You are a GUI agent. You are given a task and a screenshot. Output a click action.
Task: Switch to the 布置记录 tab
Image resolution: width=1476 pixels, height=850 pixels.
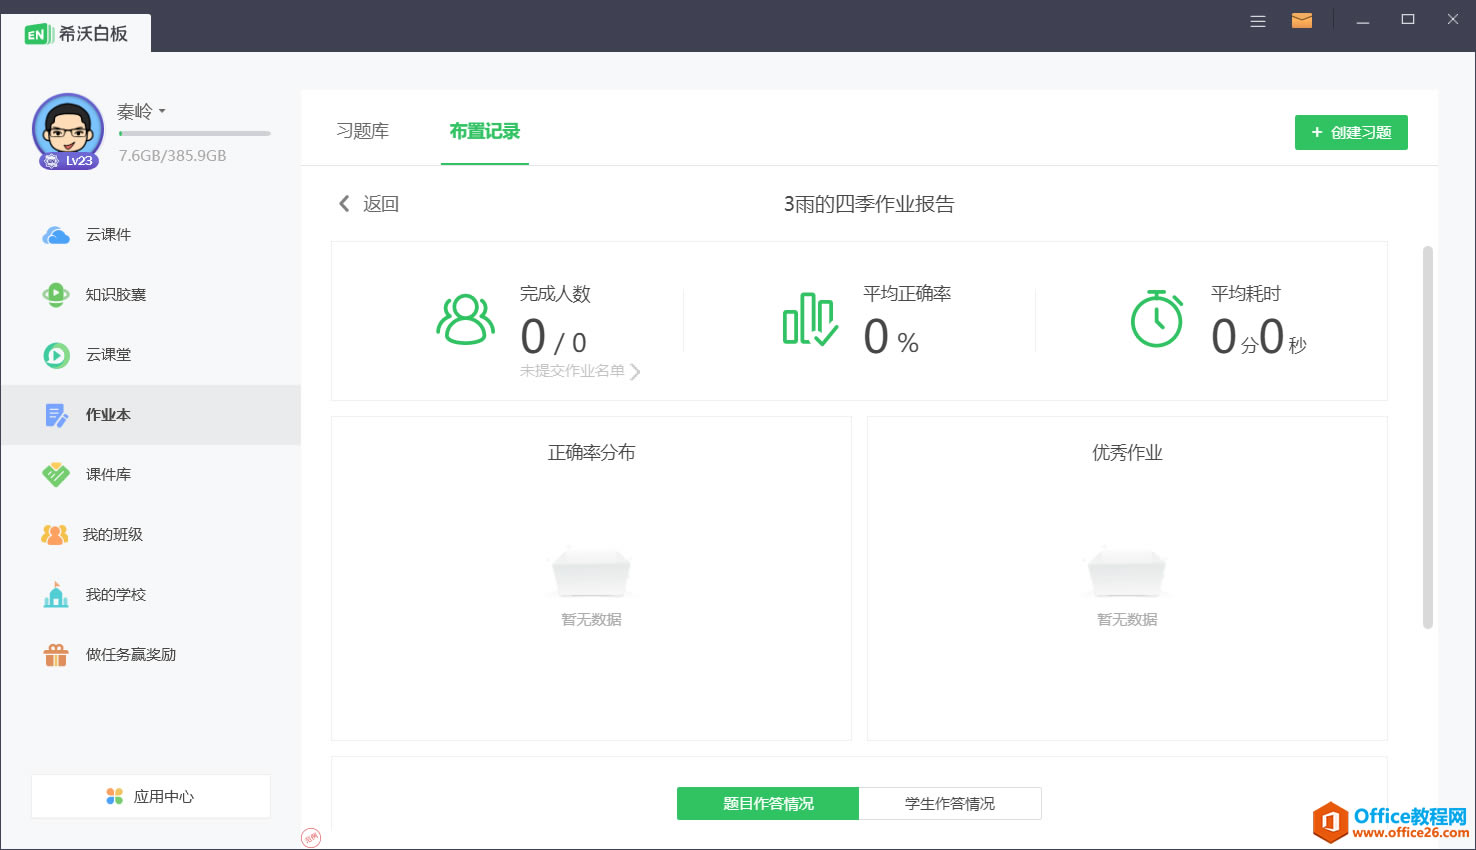point(485,131)
